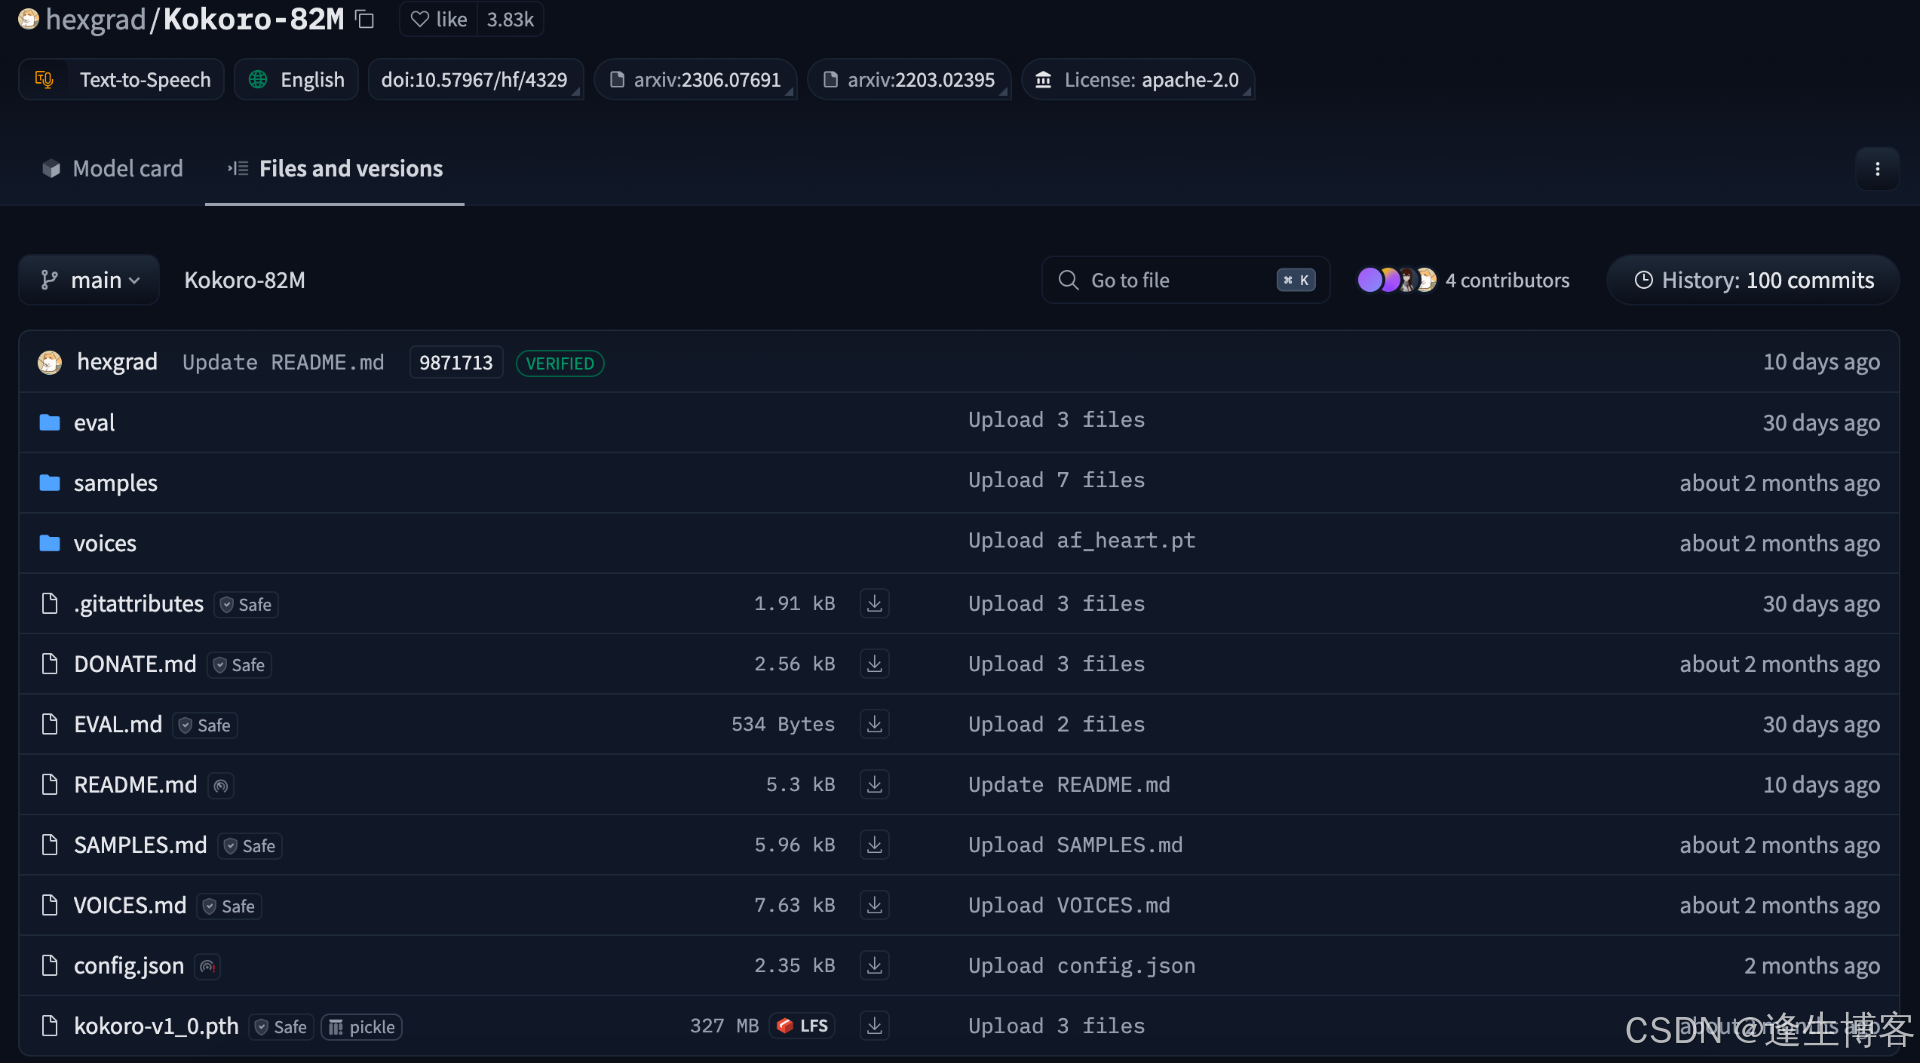This screenshot has height=1063, width=1920.
Task: Open the README.md file
Action: 135,785
